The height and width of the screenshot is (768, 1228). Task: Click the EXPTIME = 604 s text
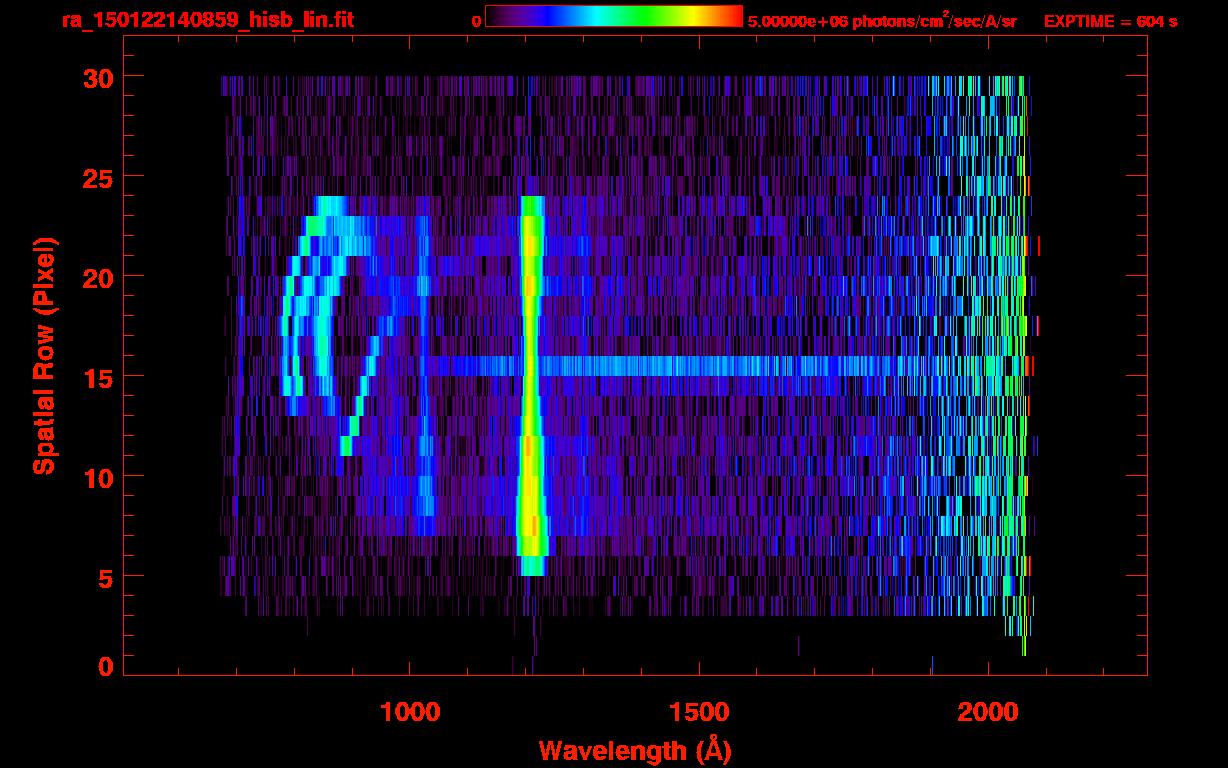point(1110,21)
